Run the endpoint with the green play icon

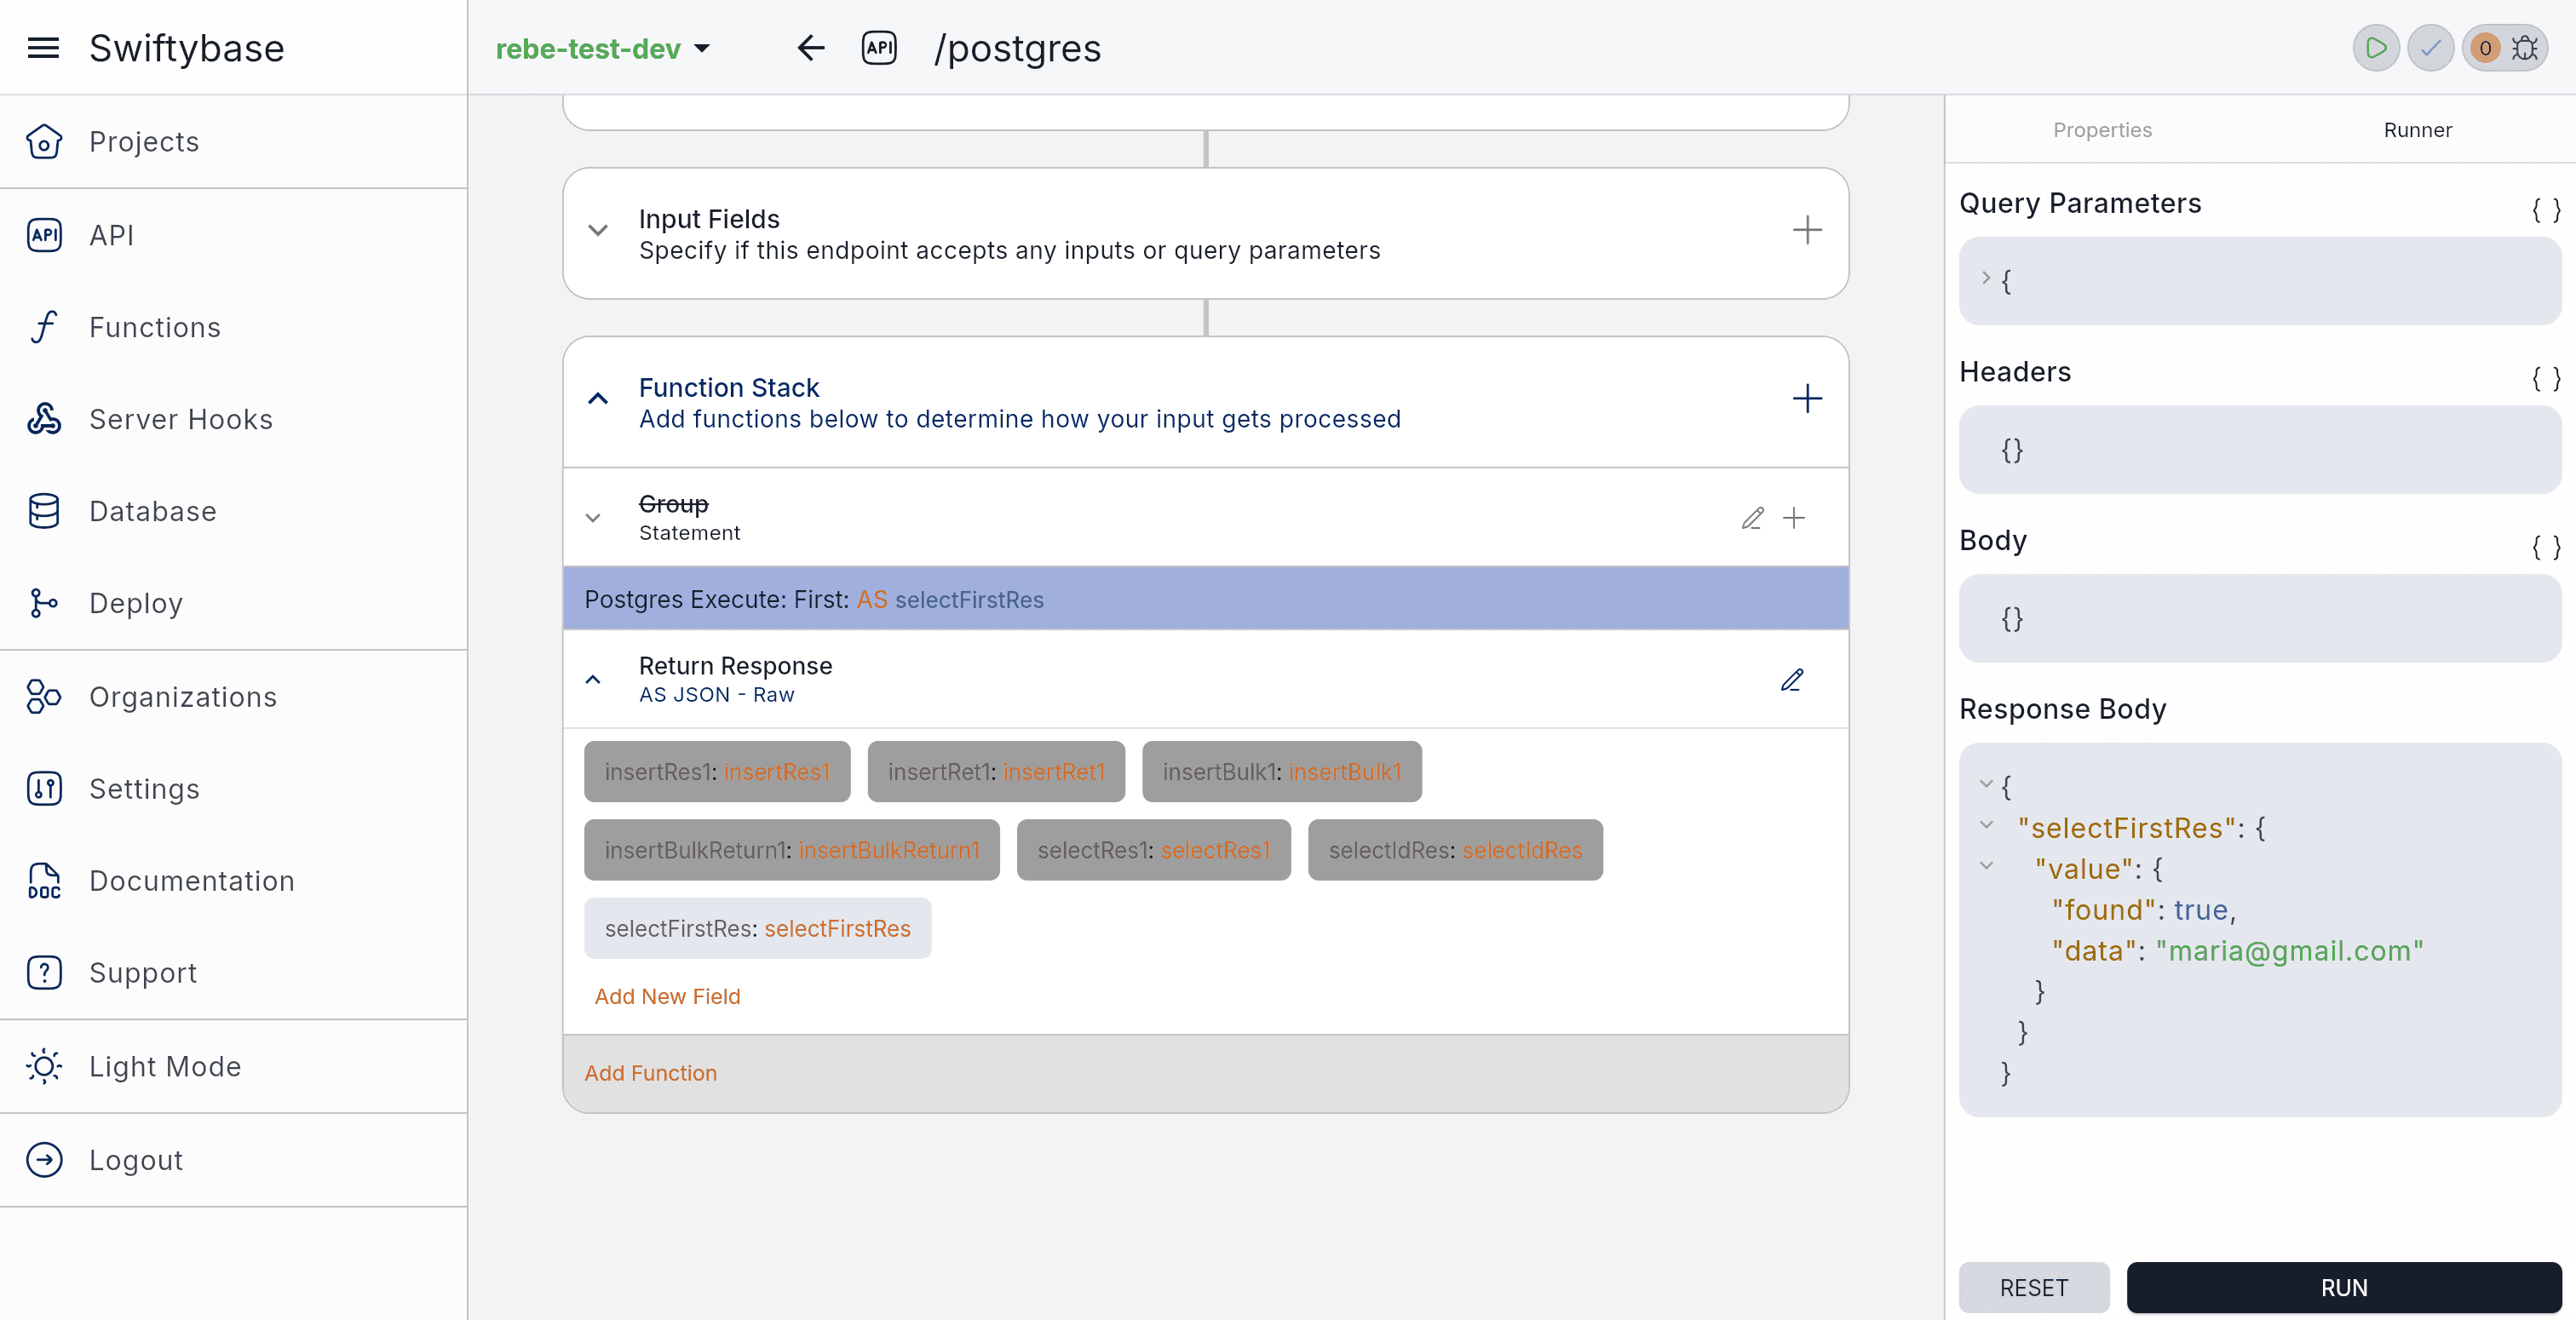point(2376,48)
